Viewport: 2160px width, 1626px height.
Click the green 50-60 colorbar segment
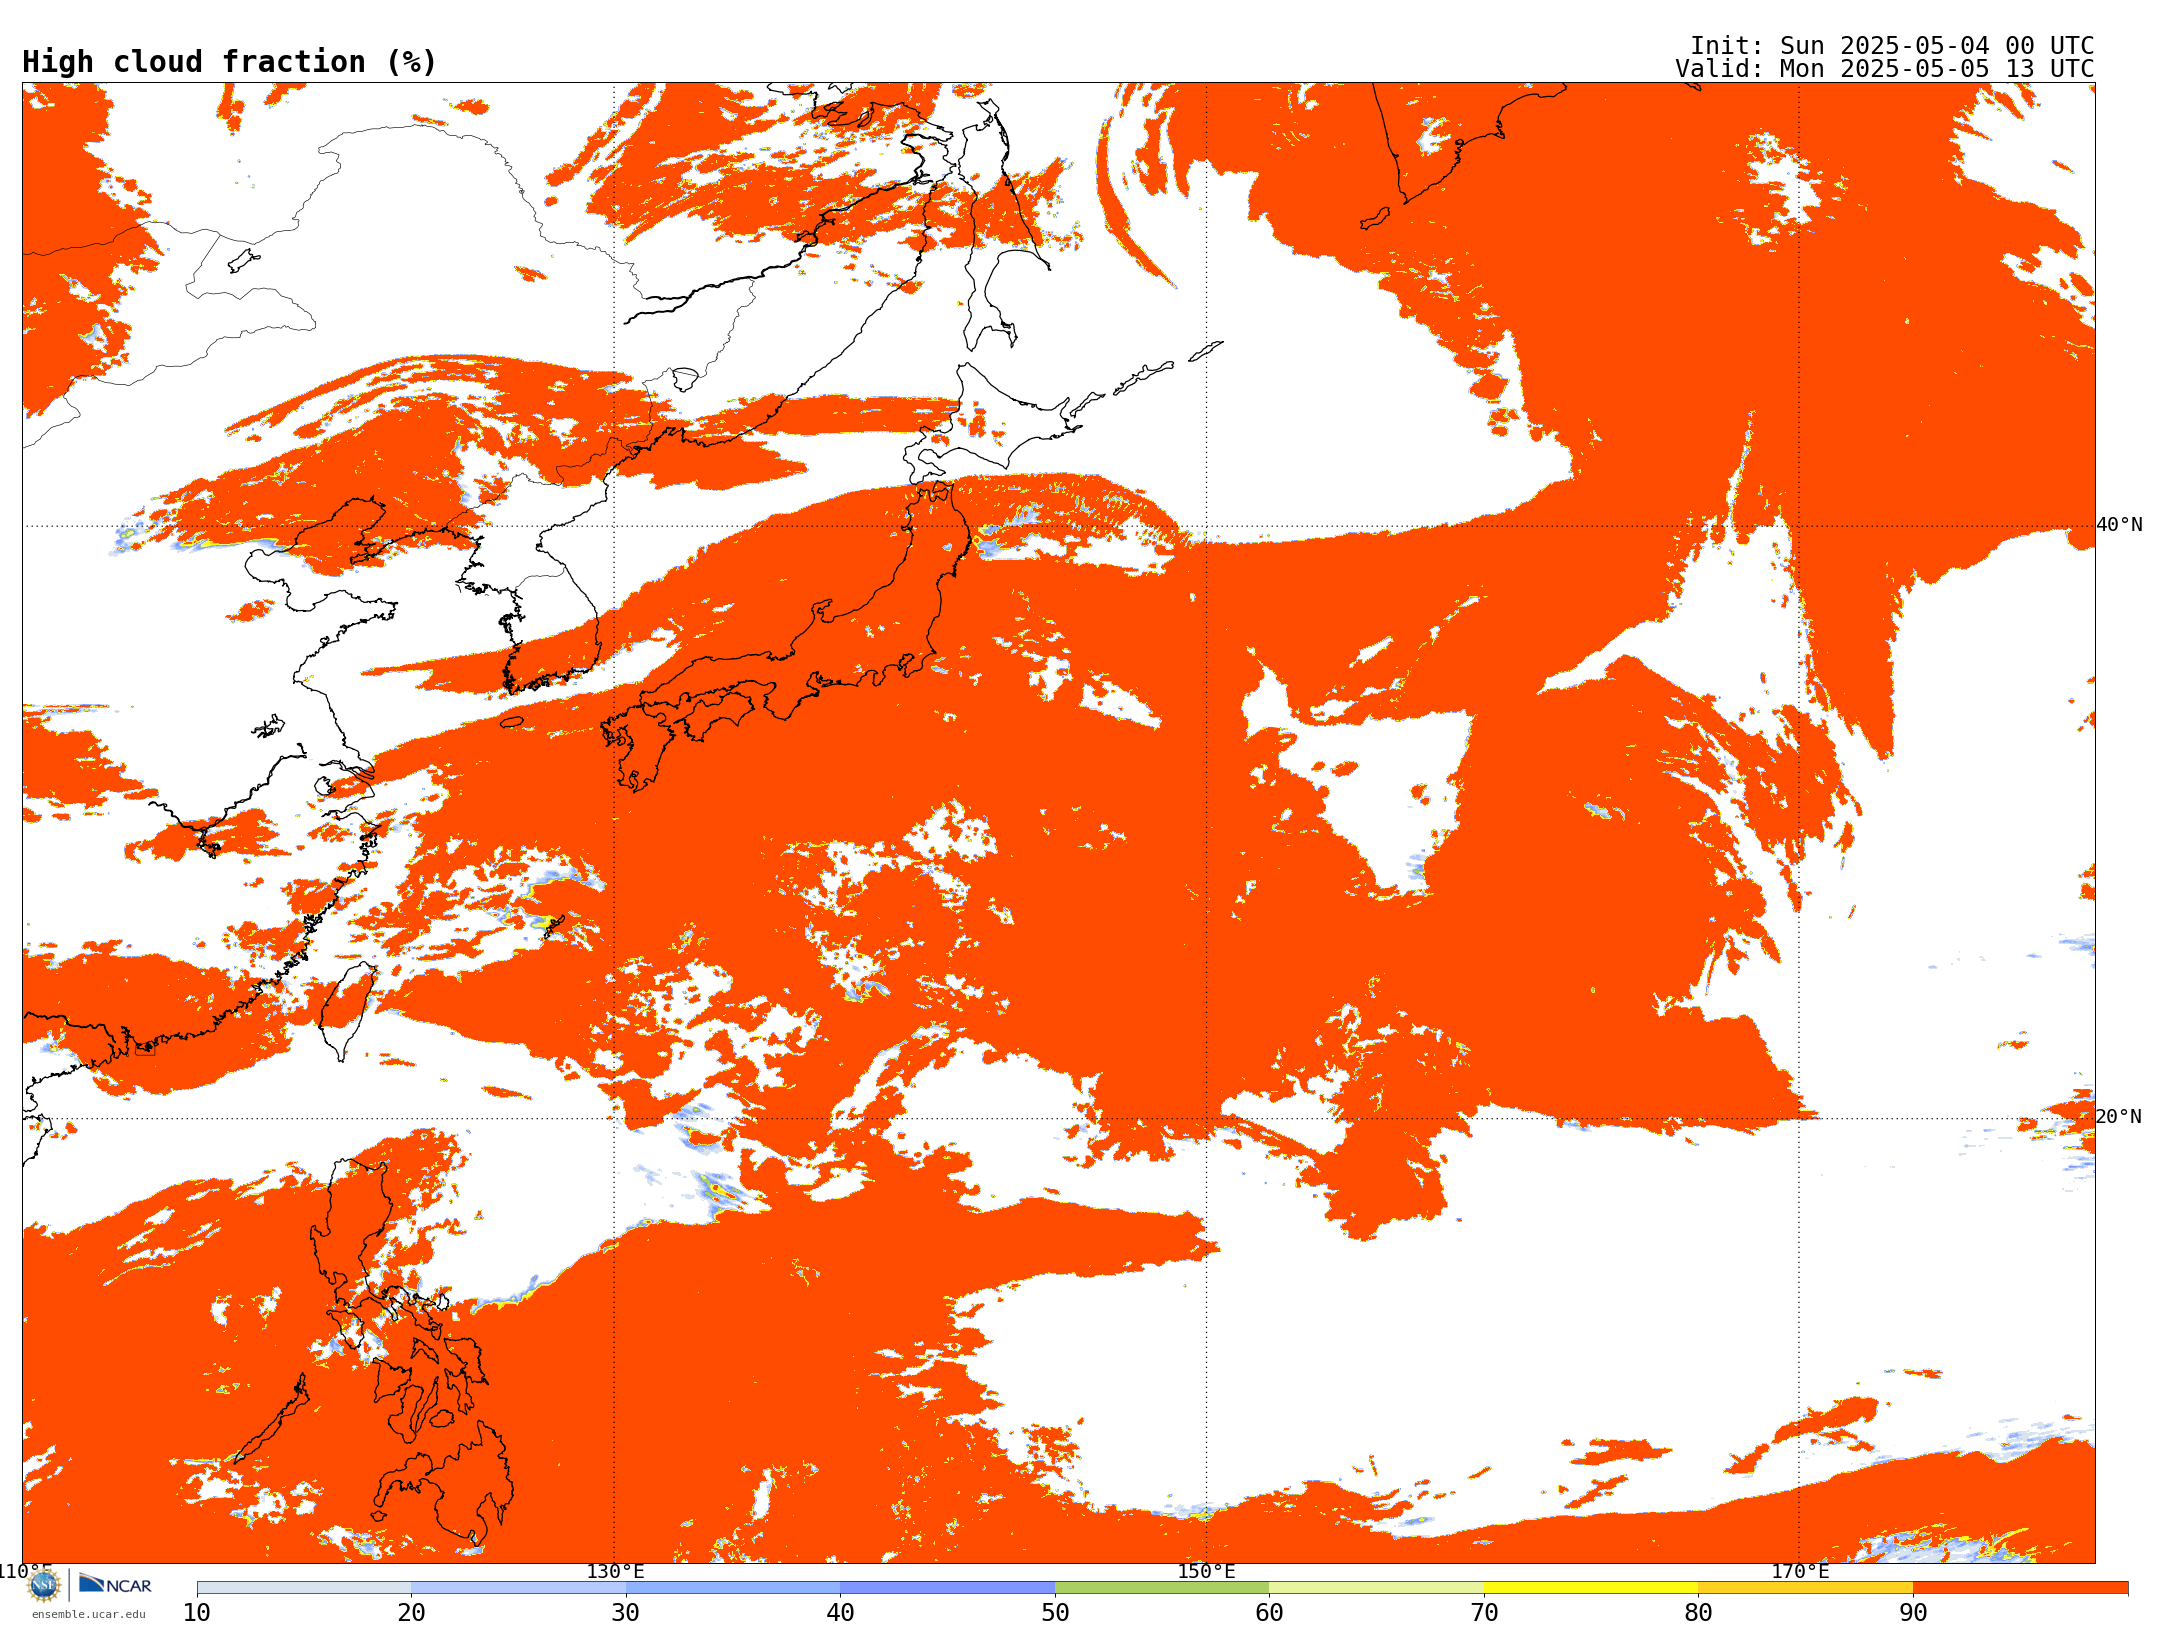pyautogui.click(x=1162, y=1588)
